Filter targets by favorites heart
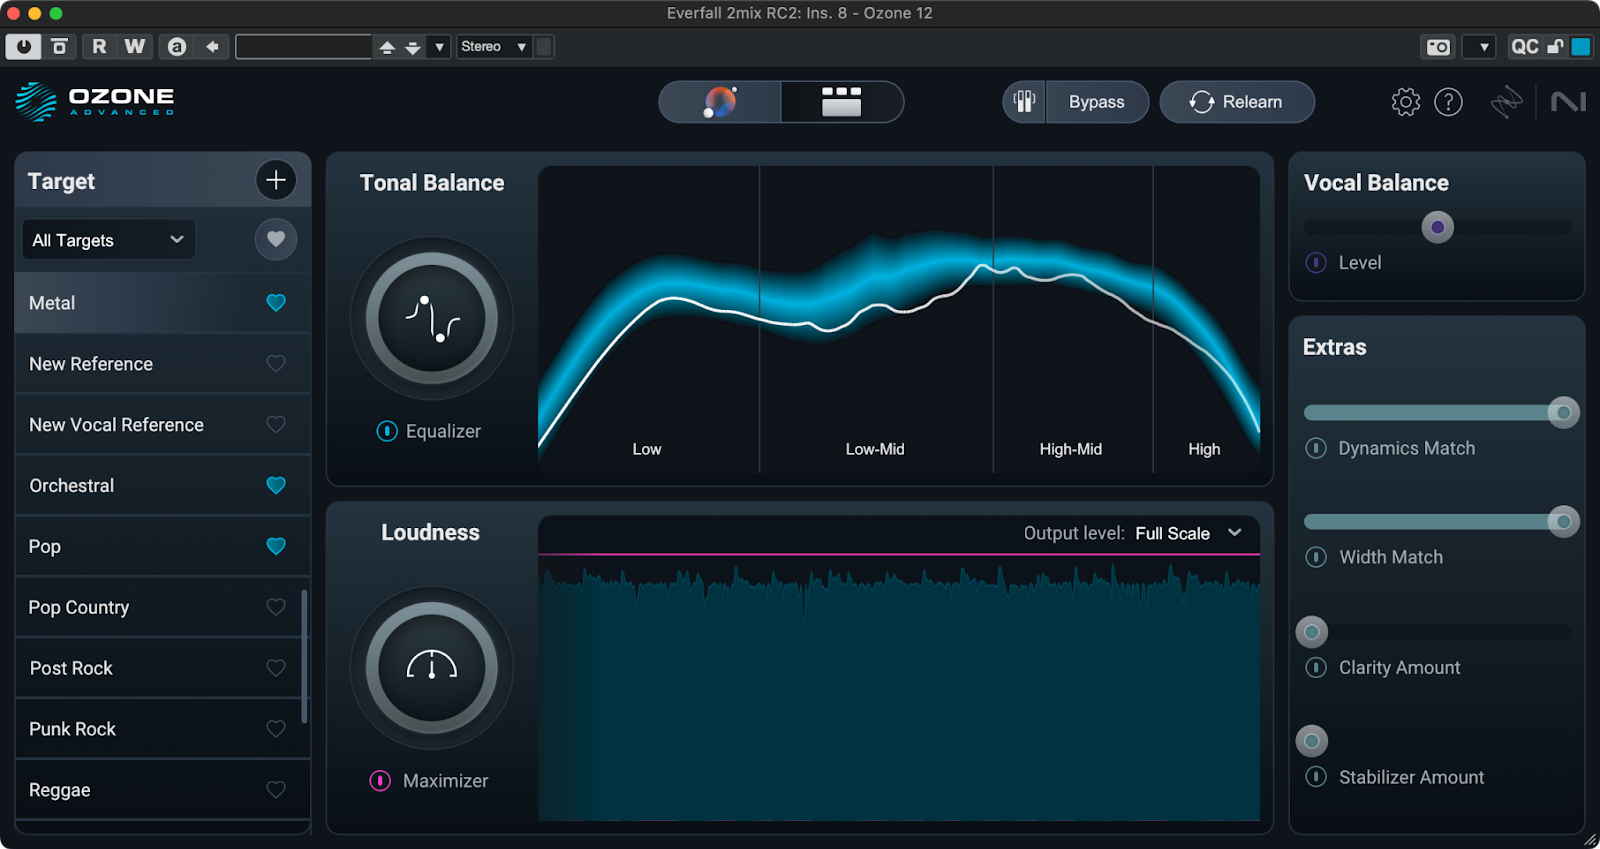This screenshot has width=1600, height=849. 276,240
